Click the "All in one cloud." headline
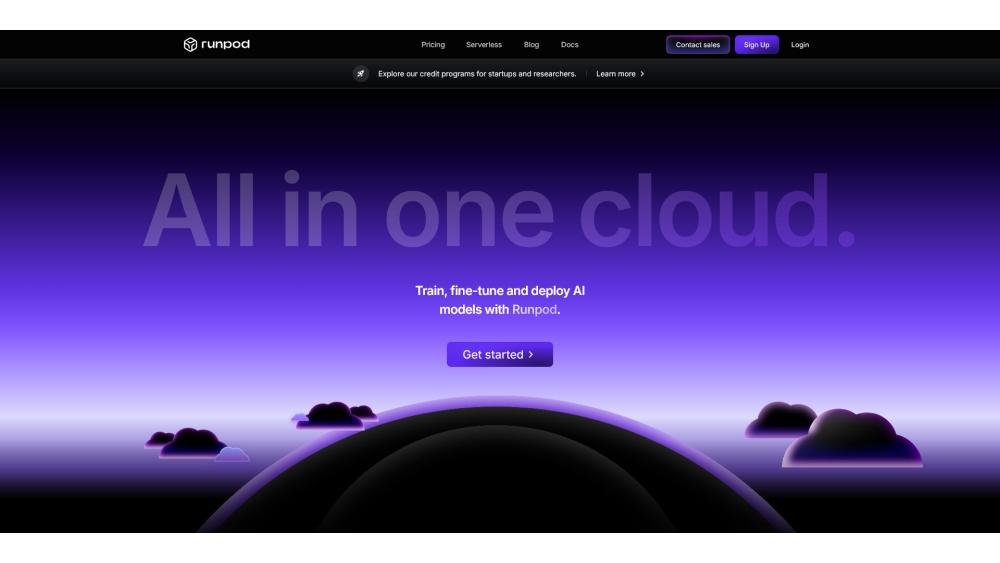The width and height of the screenshot is (1000, 563). (499, 212)
